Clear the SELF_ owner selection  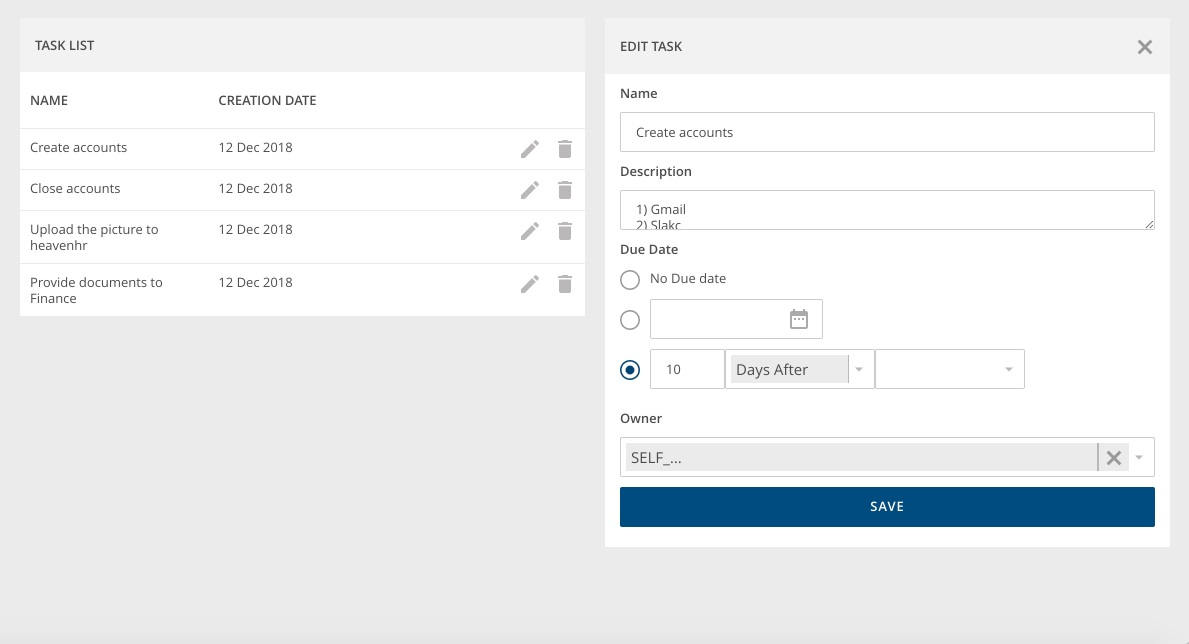click(x=1113, y=457)
